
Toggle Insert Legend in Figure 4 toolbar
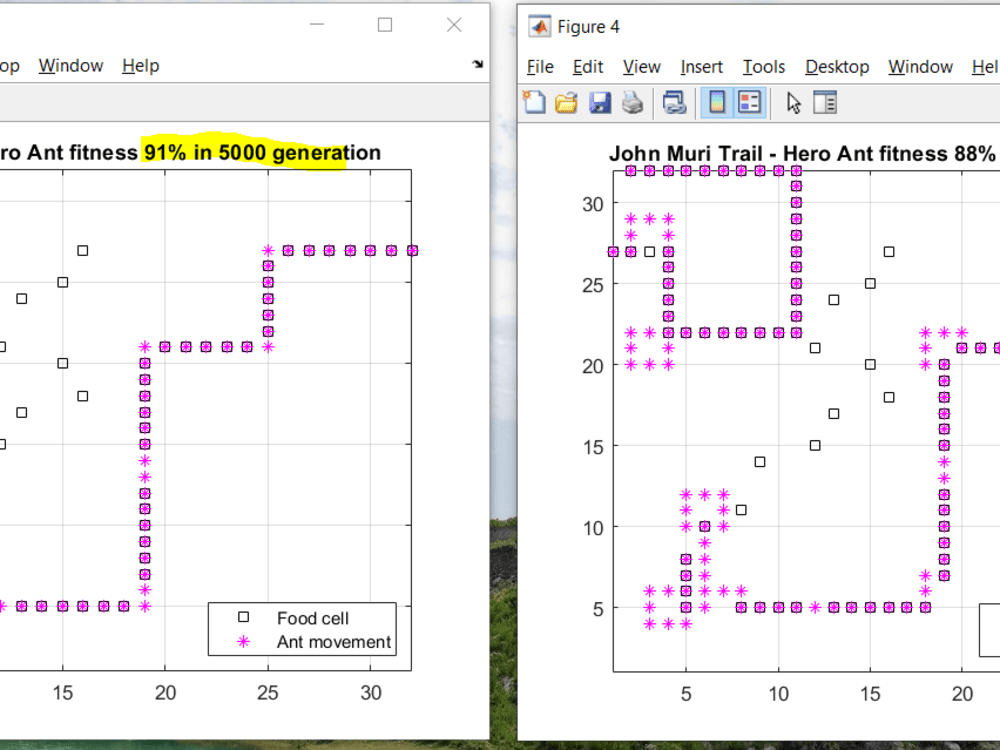[749, 102]
